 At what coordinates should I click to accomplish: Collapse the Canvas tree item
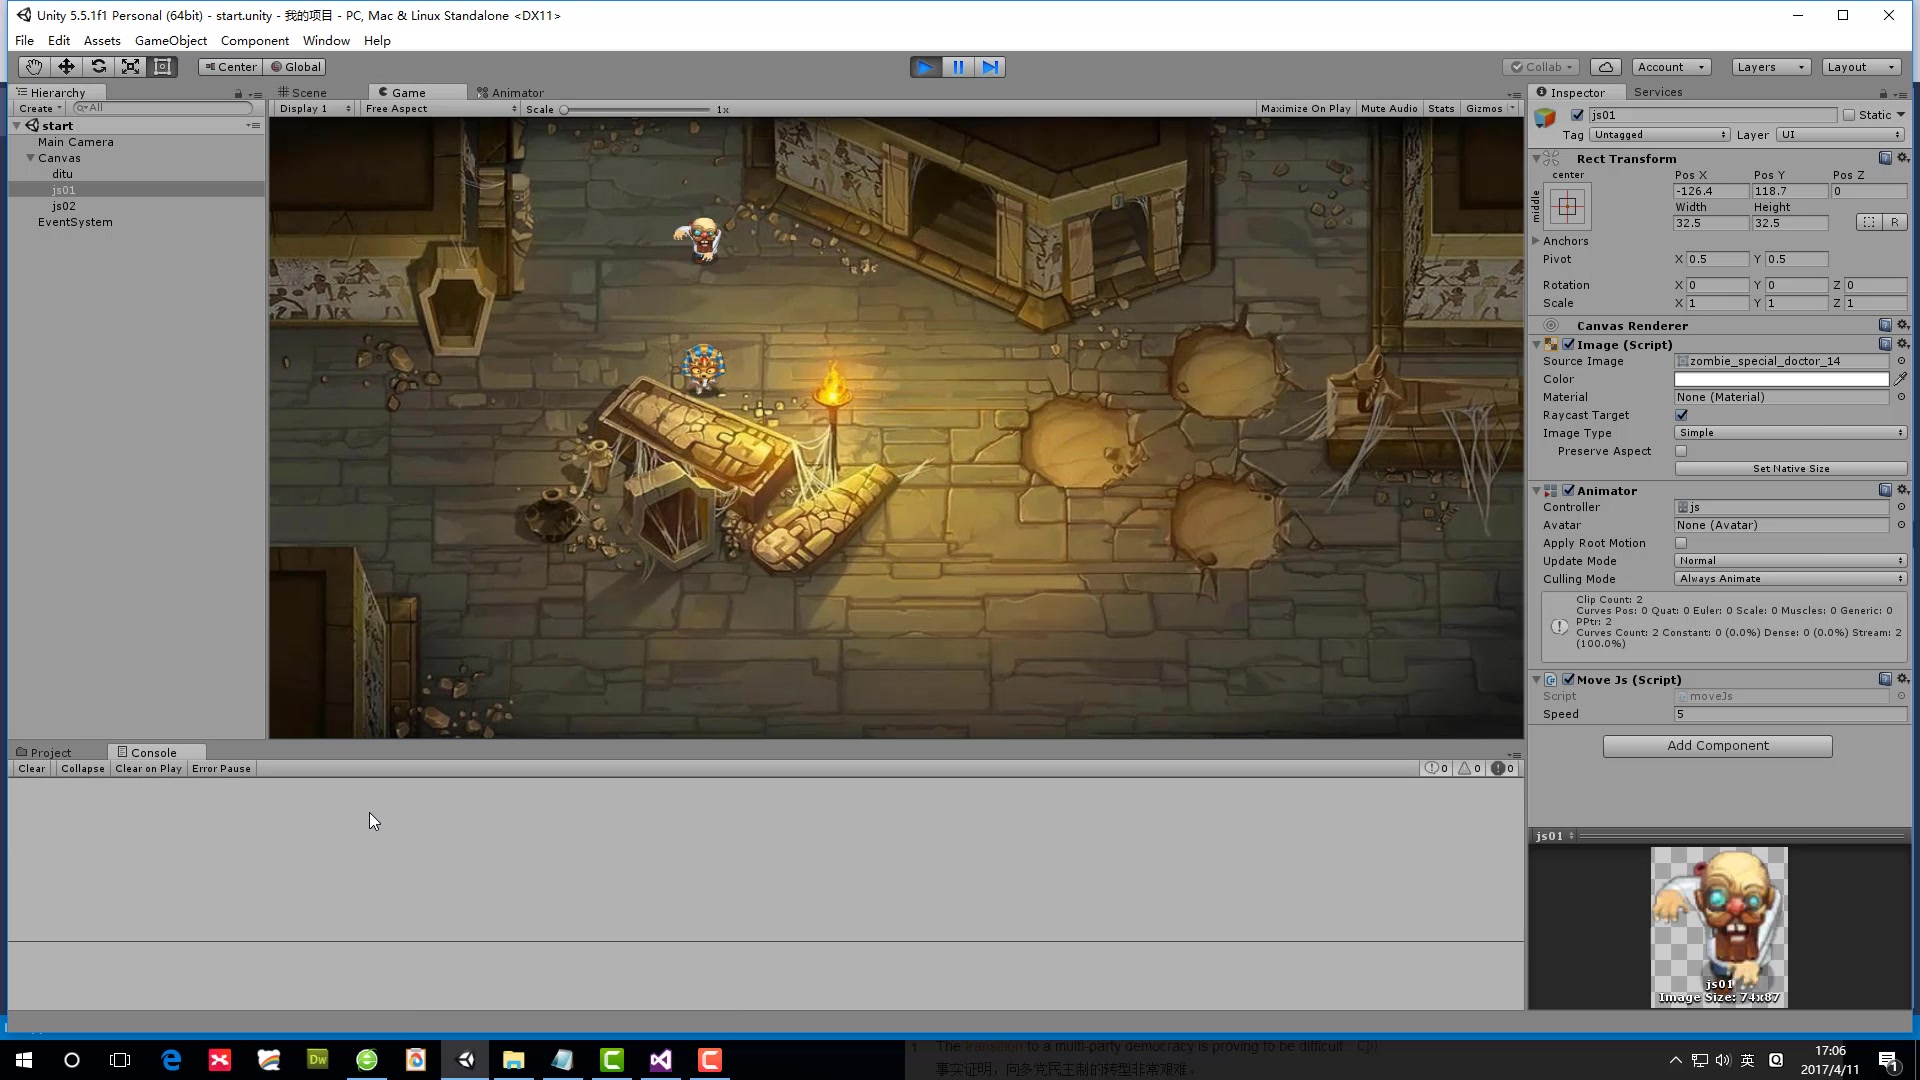pyautogui.click(x=30, y=158)
